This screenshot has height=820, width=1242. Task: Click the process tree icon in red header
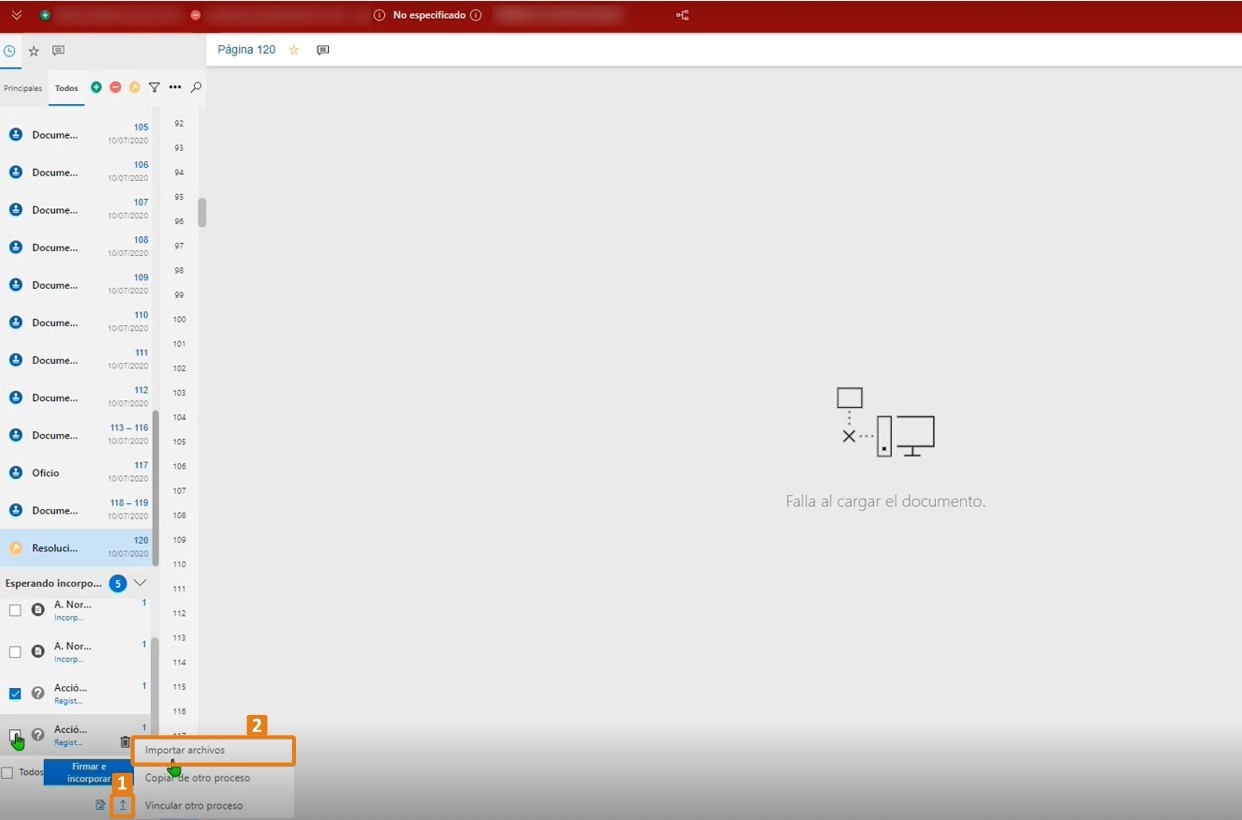coord(683,15)
